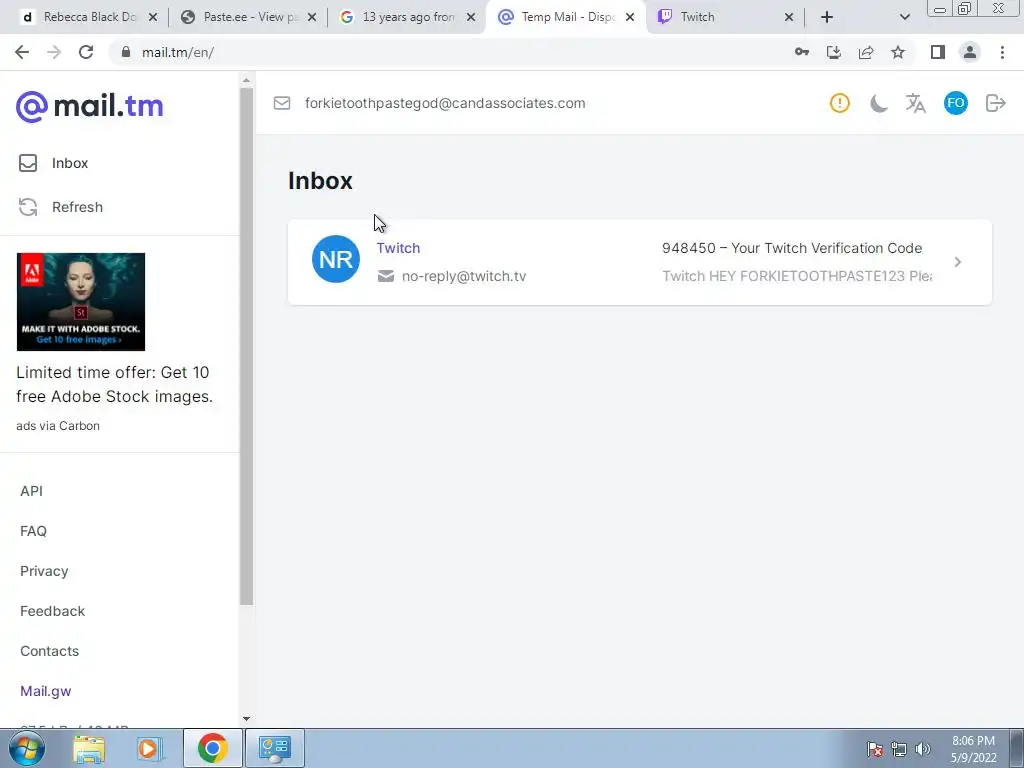Viewport: 1024px width, 768px height.
Task: Open the Contacts sidebar link
Action: [x=50, y=651]
